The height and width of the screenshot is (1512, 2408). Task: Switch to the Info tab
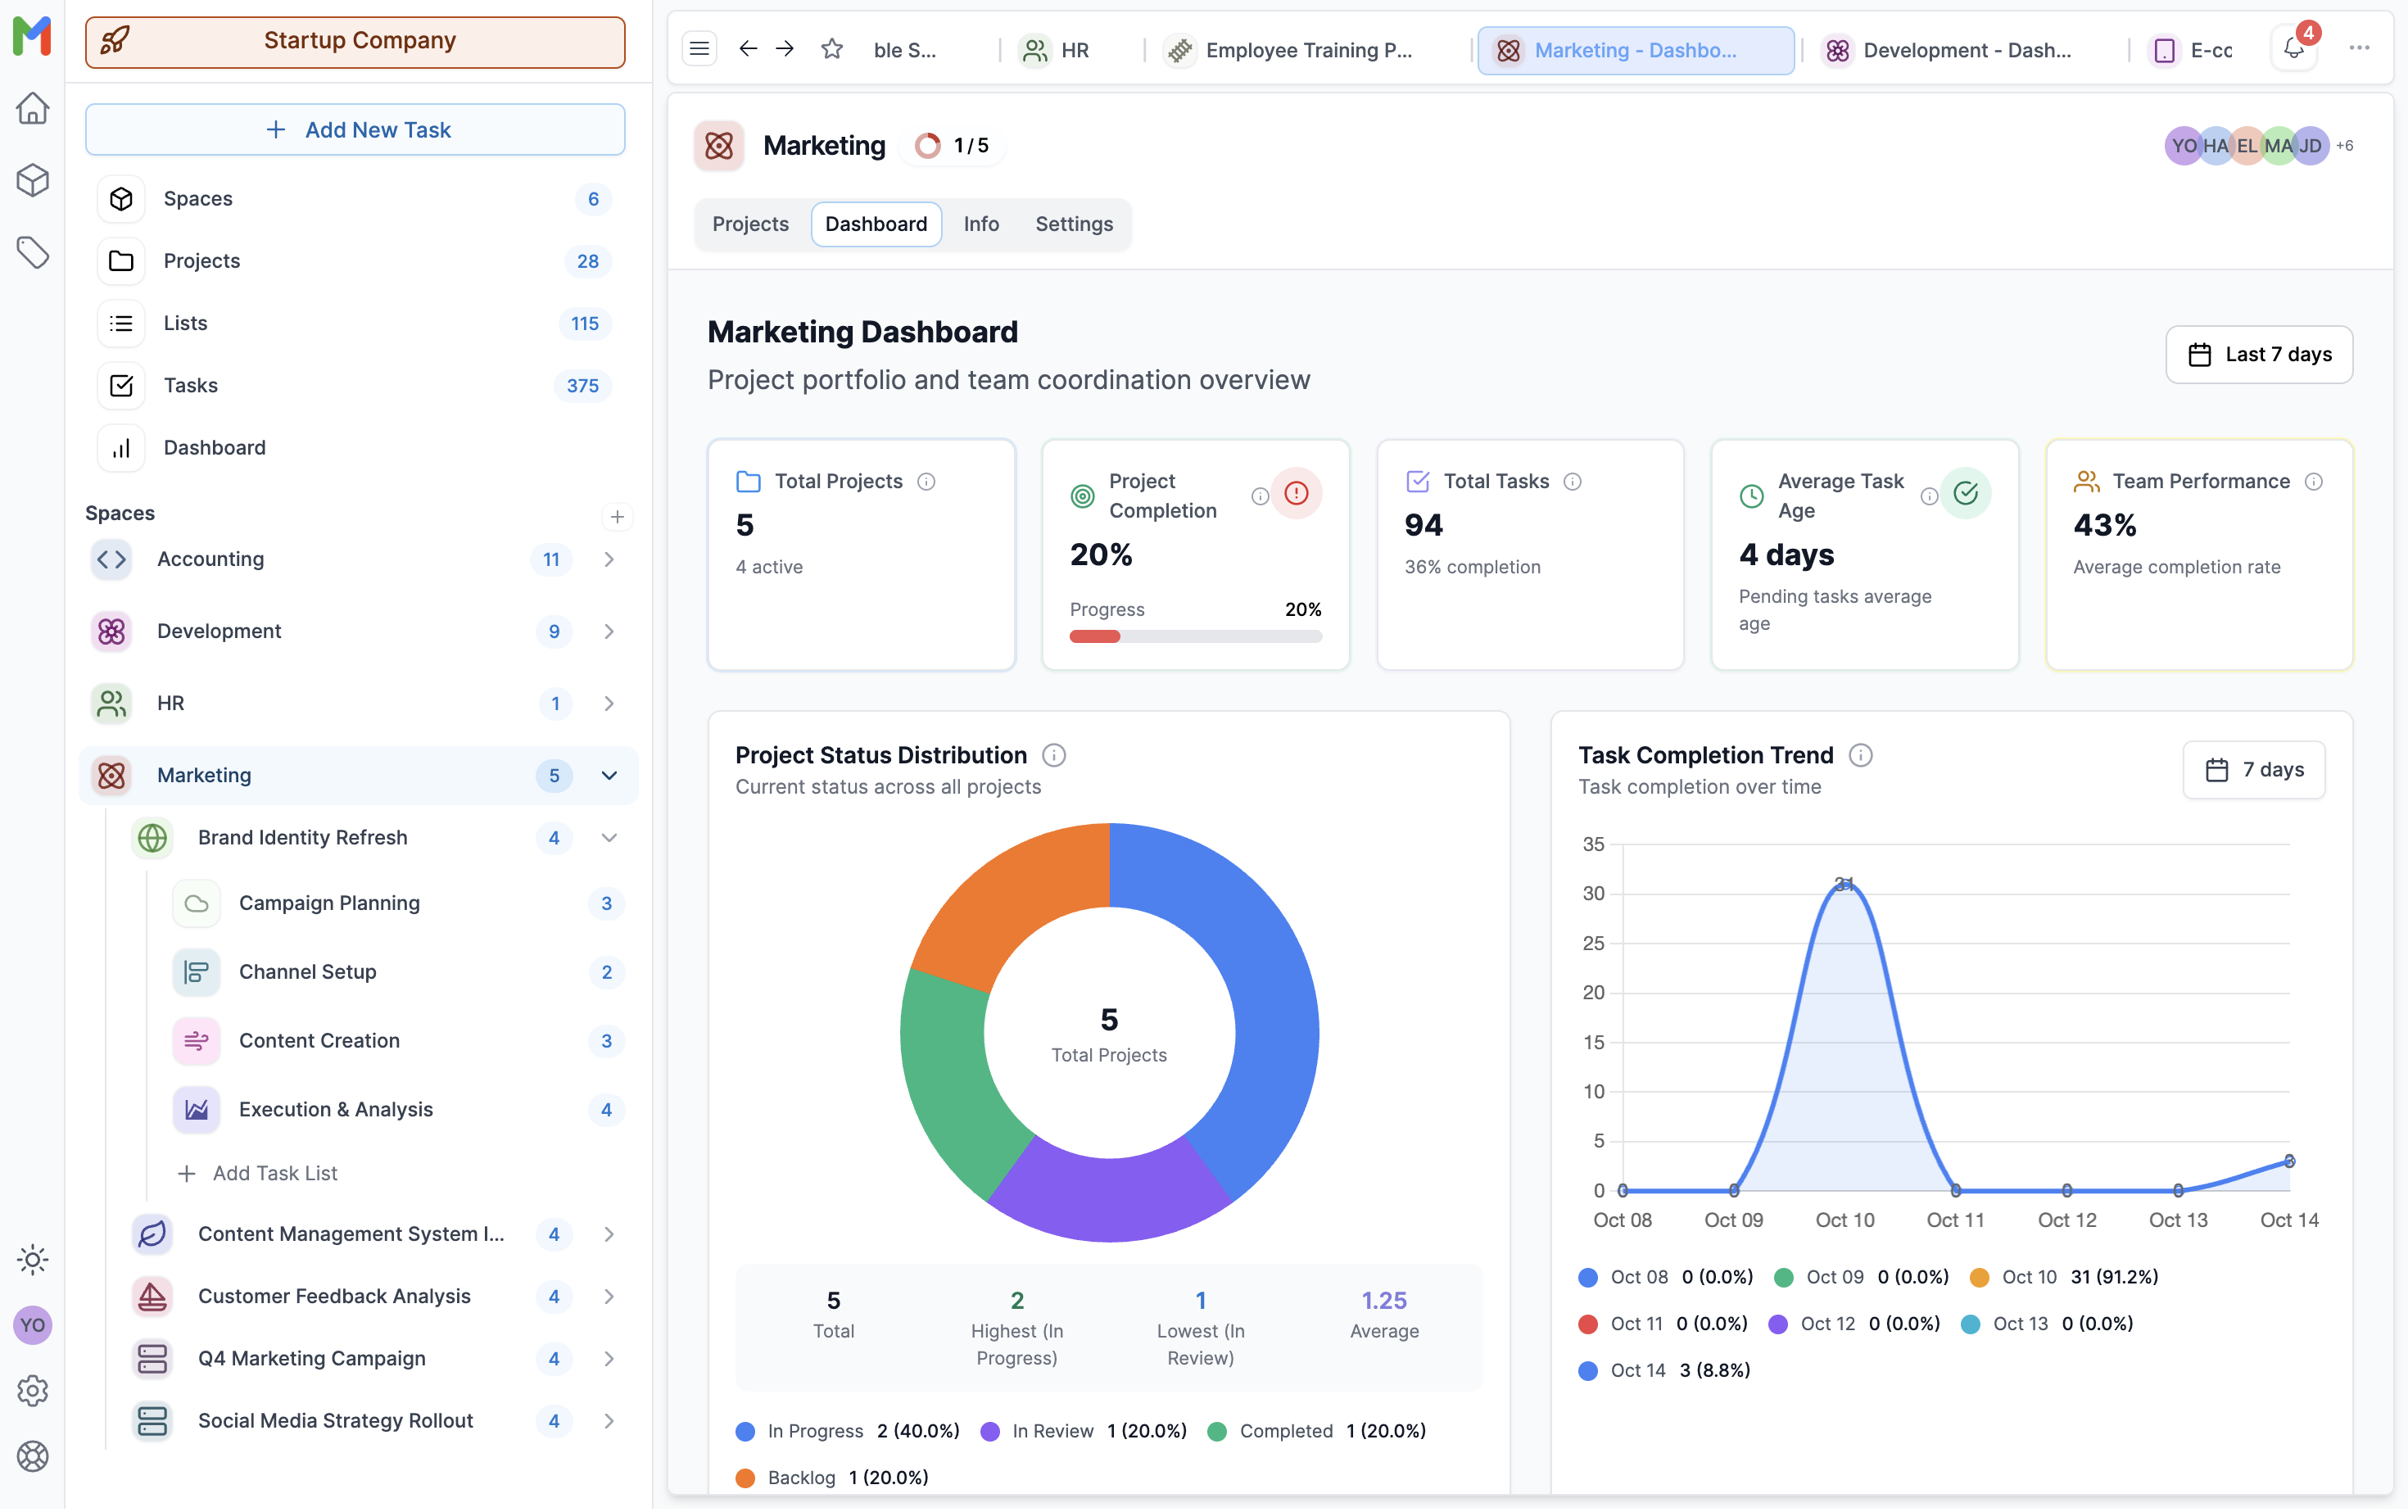pos(980,224)
